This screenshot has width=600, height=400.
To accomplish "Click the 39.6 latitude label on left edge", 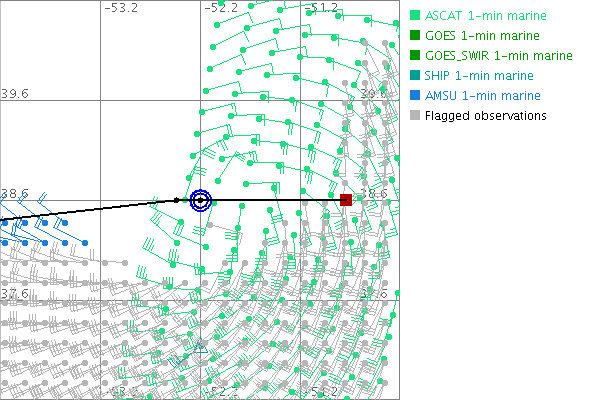I will click(x=15, y=93).
